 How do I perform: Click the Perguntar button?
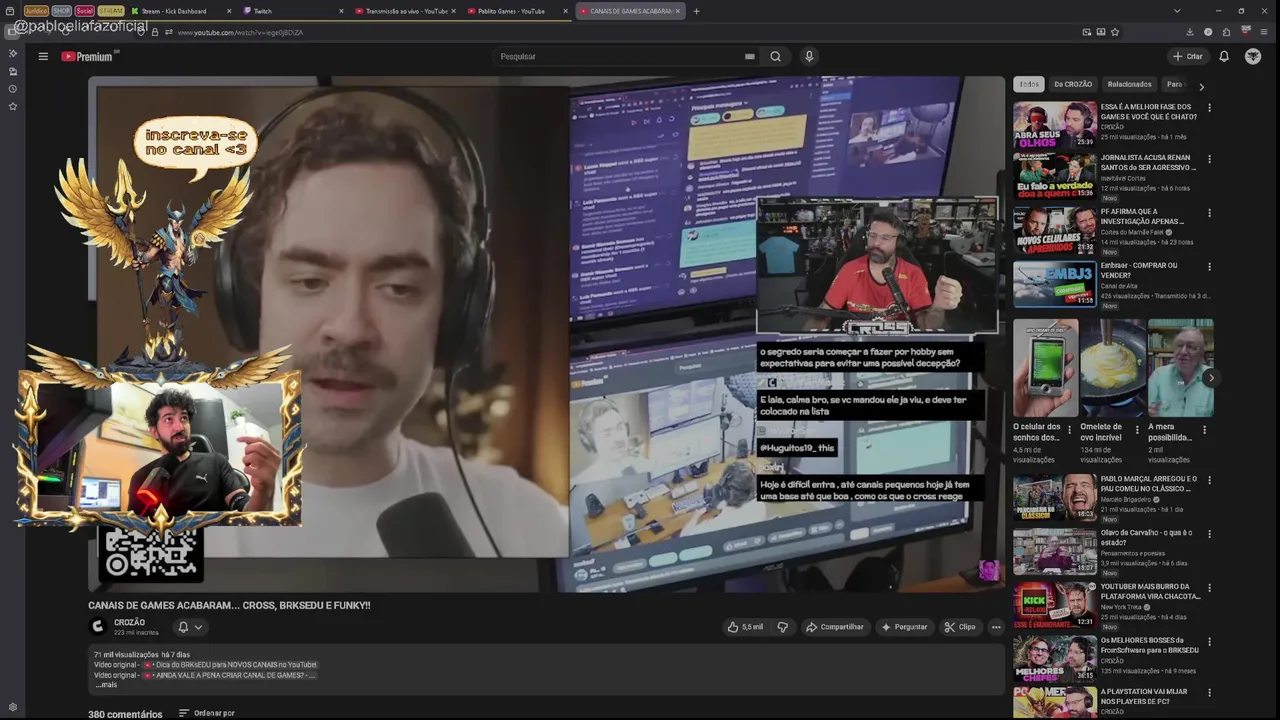point(904,627)
